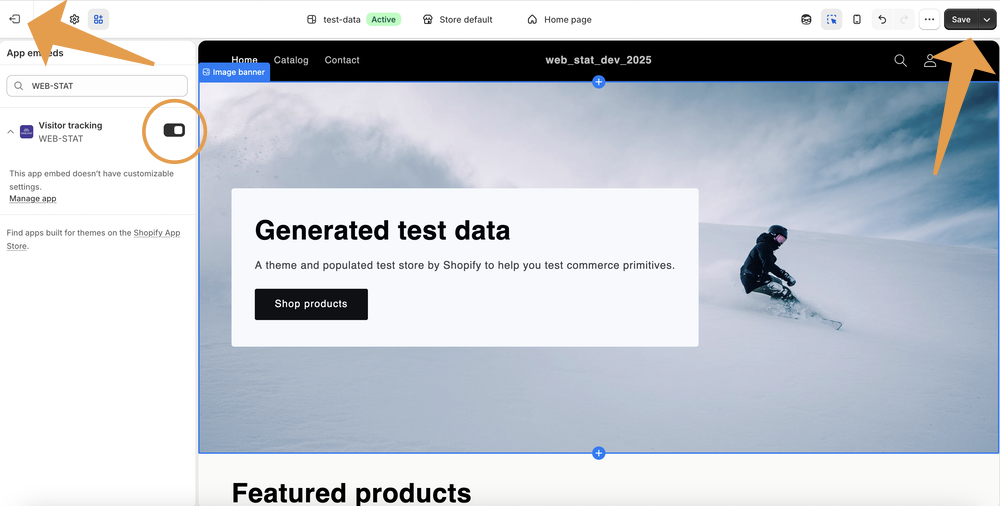Click the app embeds search field

[97, 86]
